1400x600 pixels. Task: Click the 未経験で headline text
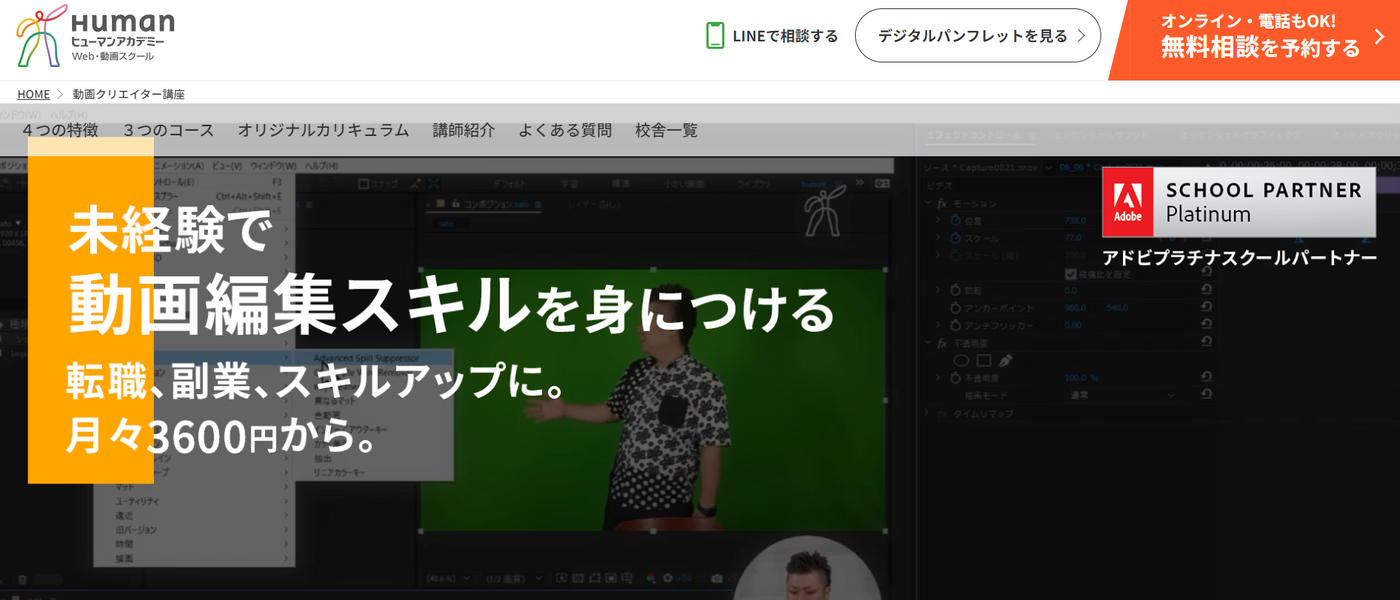pyautogui.click(x=169, y=228)
